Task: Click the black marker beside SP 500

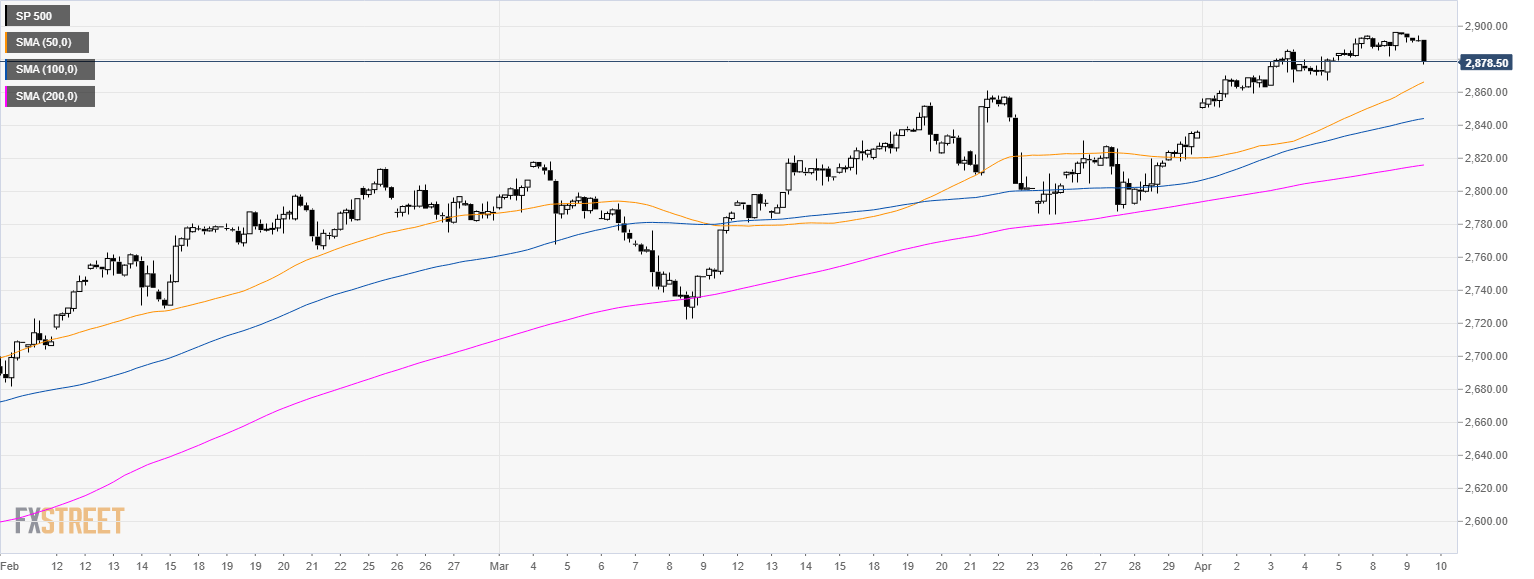Action: (x=6, y=16)
